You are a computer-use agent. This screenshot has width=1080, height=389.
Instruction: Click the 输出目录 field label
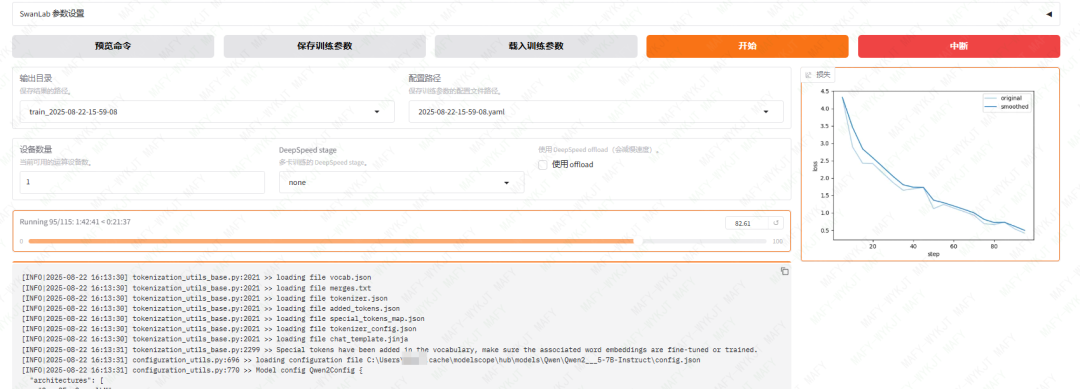click(36, 78)
